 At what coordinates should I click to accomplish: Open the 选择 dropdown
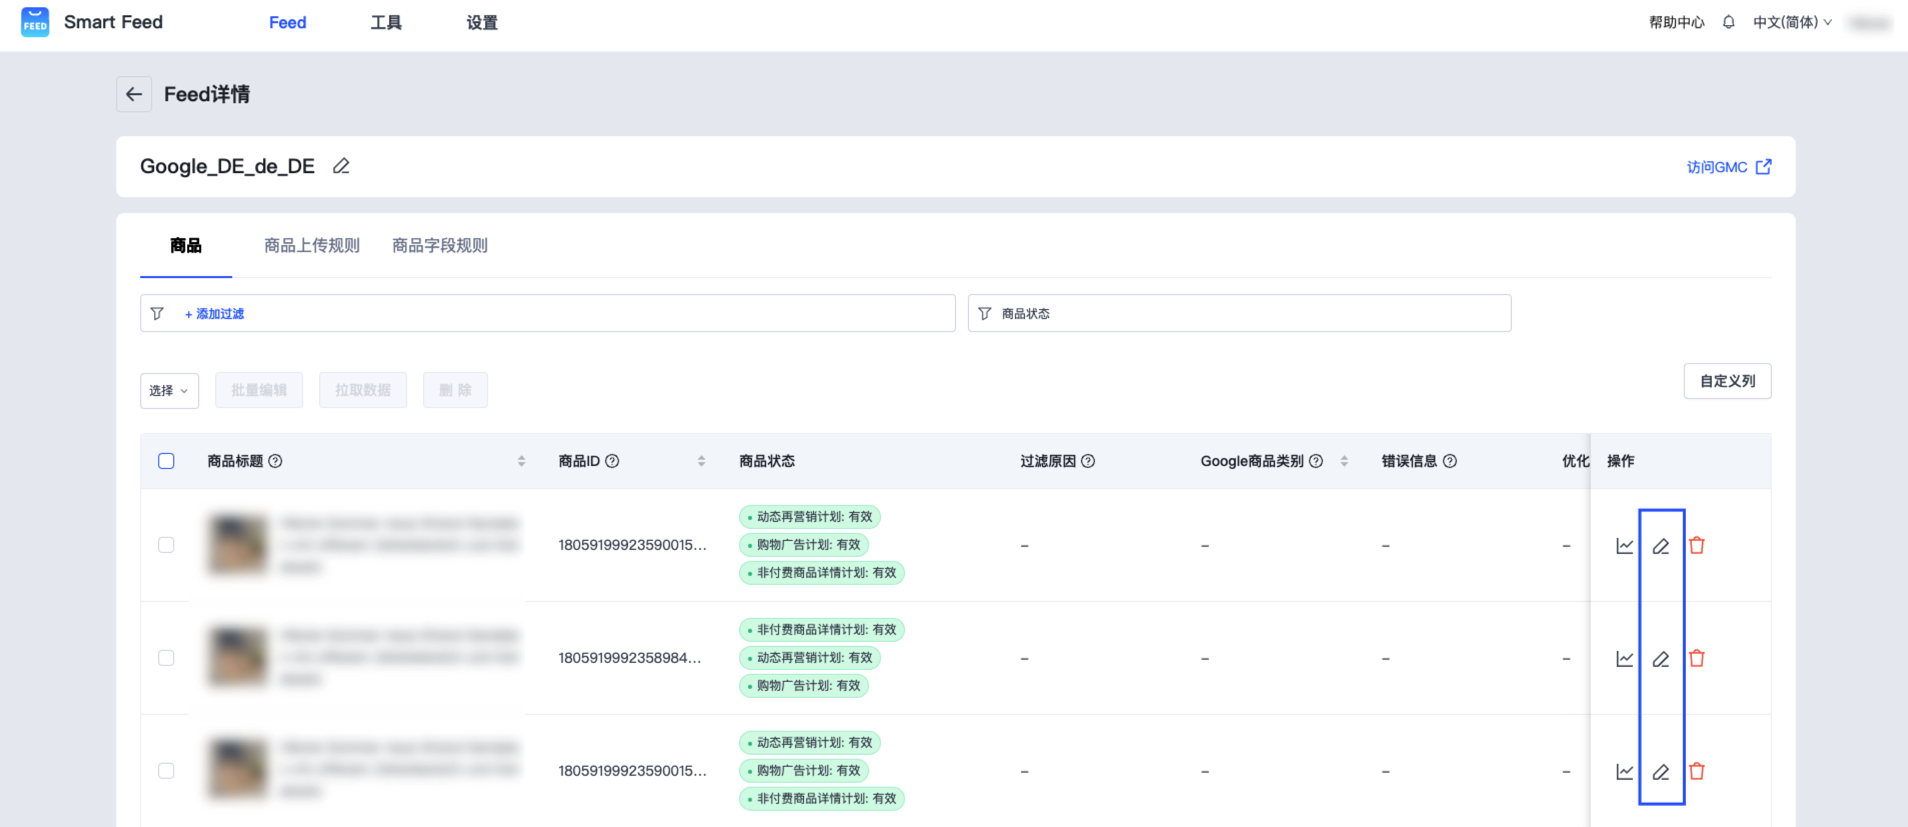(169, 390)
